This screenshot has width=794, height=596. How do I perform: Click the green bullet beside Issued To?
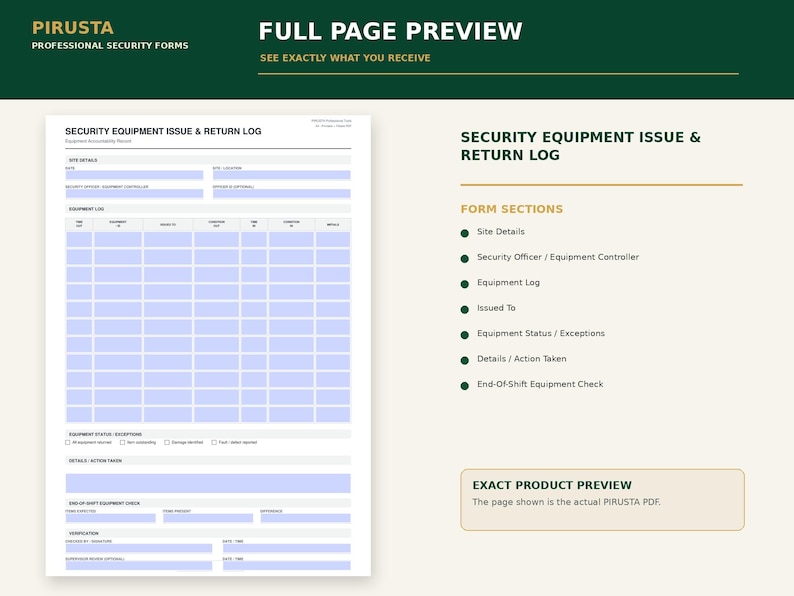click(x=464, y=309)
